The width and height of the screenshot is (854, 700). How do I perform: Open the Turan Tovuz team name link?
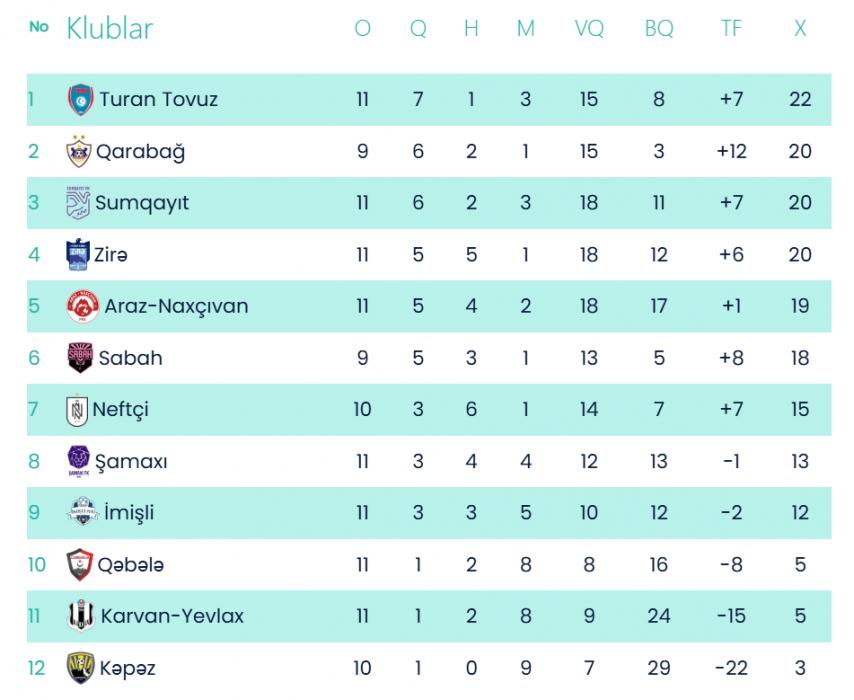[156, 100]
